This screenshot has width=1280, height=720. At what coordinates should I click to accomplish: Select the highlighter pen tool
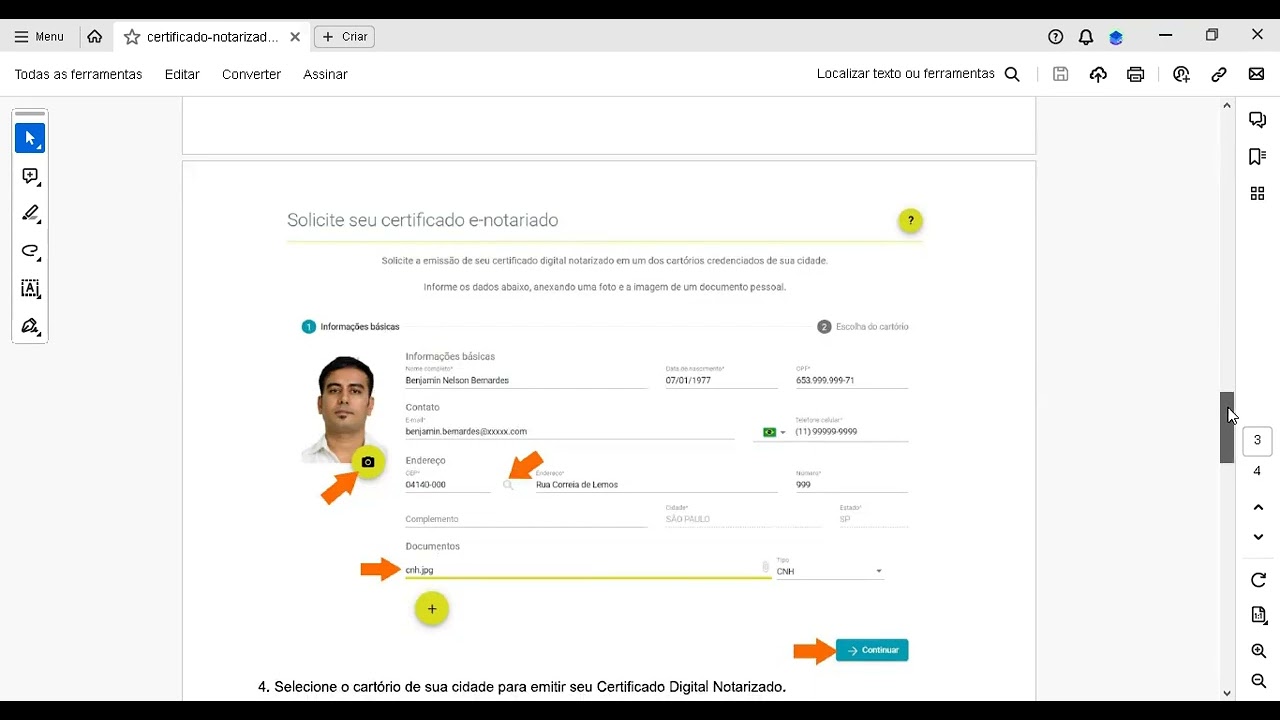pos(30,213)
